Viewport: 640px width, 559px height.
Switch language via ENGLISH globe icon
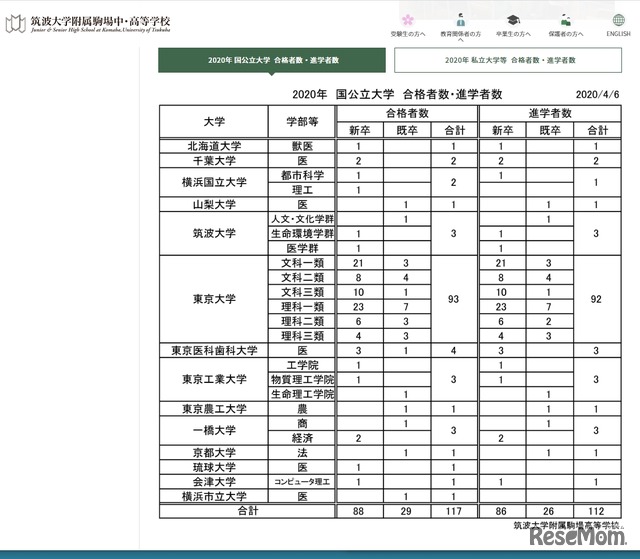[618, 20]
